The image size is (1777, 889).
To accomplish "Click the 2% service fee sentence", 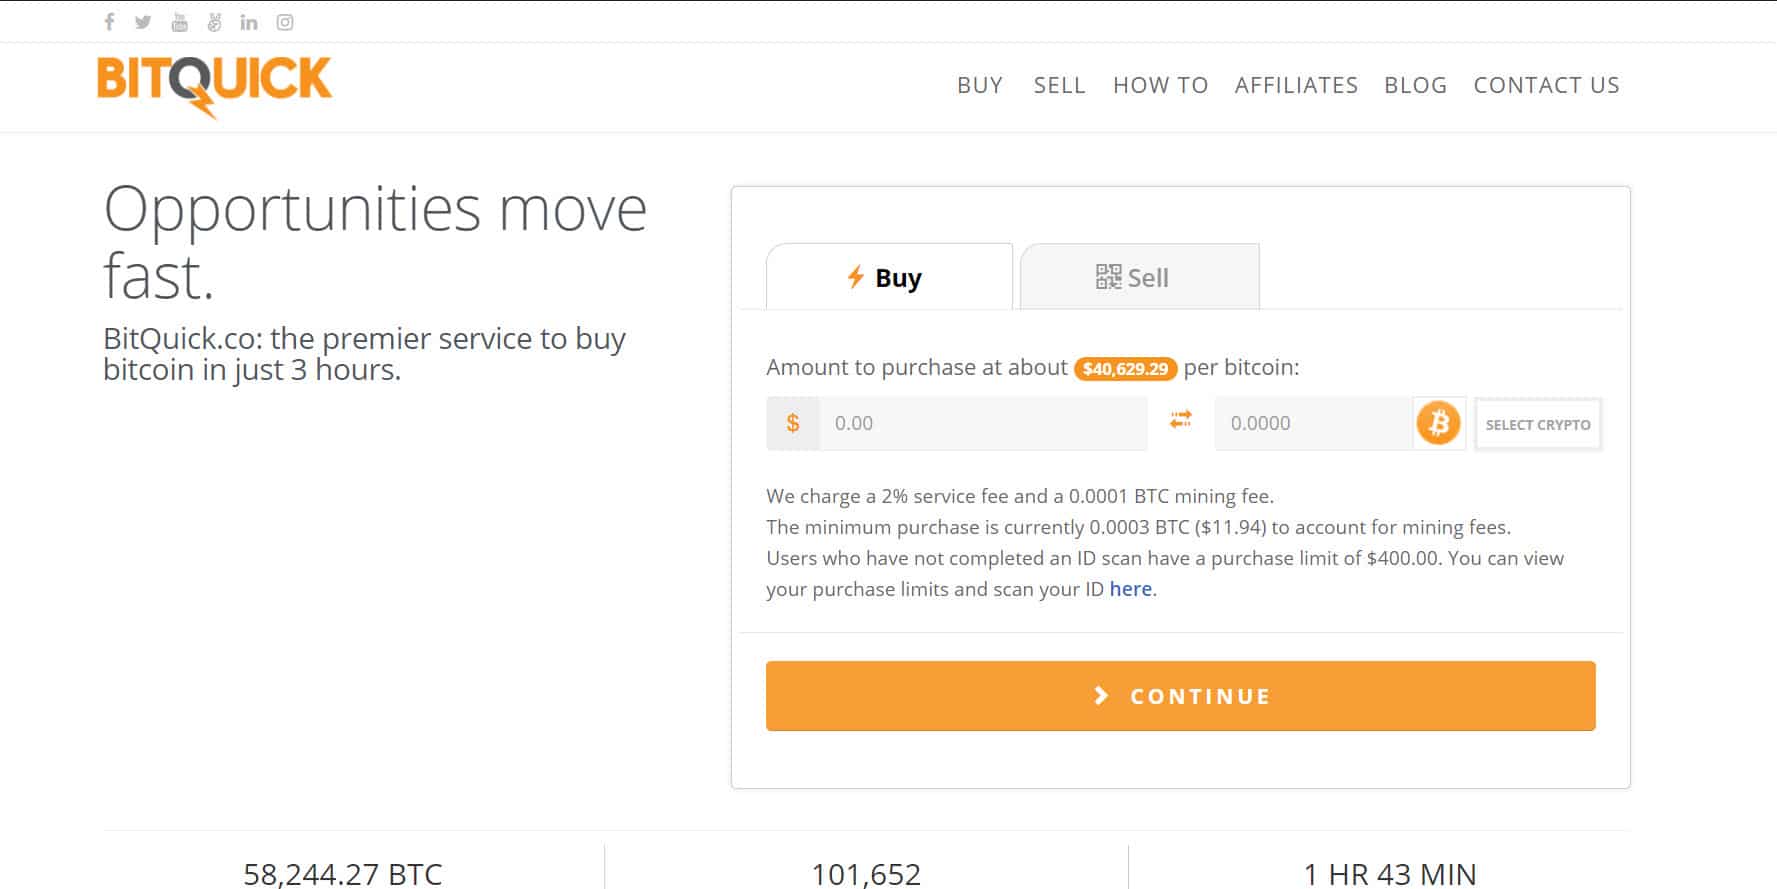I will coord(1020,496).
